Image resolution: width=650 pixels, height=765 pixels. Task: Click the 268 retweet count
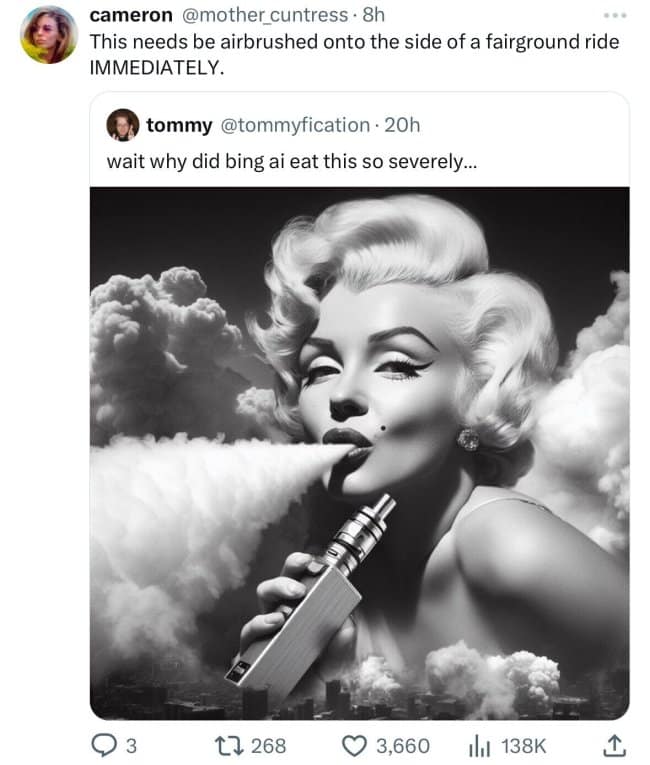(269, 744)
